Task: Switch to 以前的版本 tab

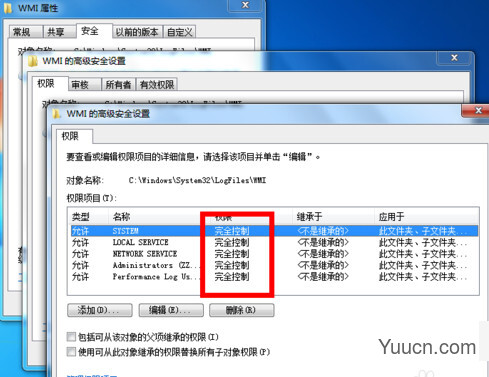Action: 137,32
